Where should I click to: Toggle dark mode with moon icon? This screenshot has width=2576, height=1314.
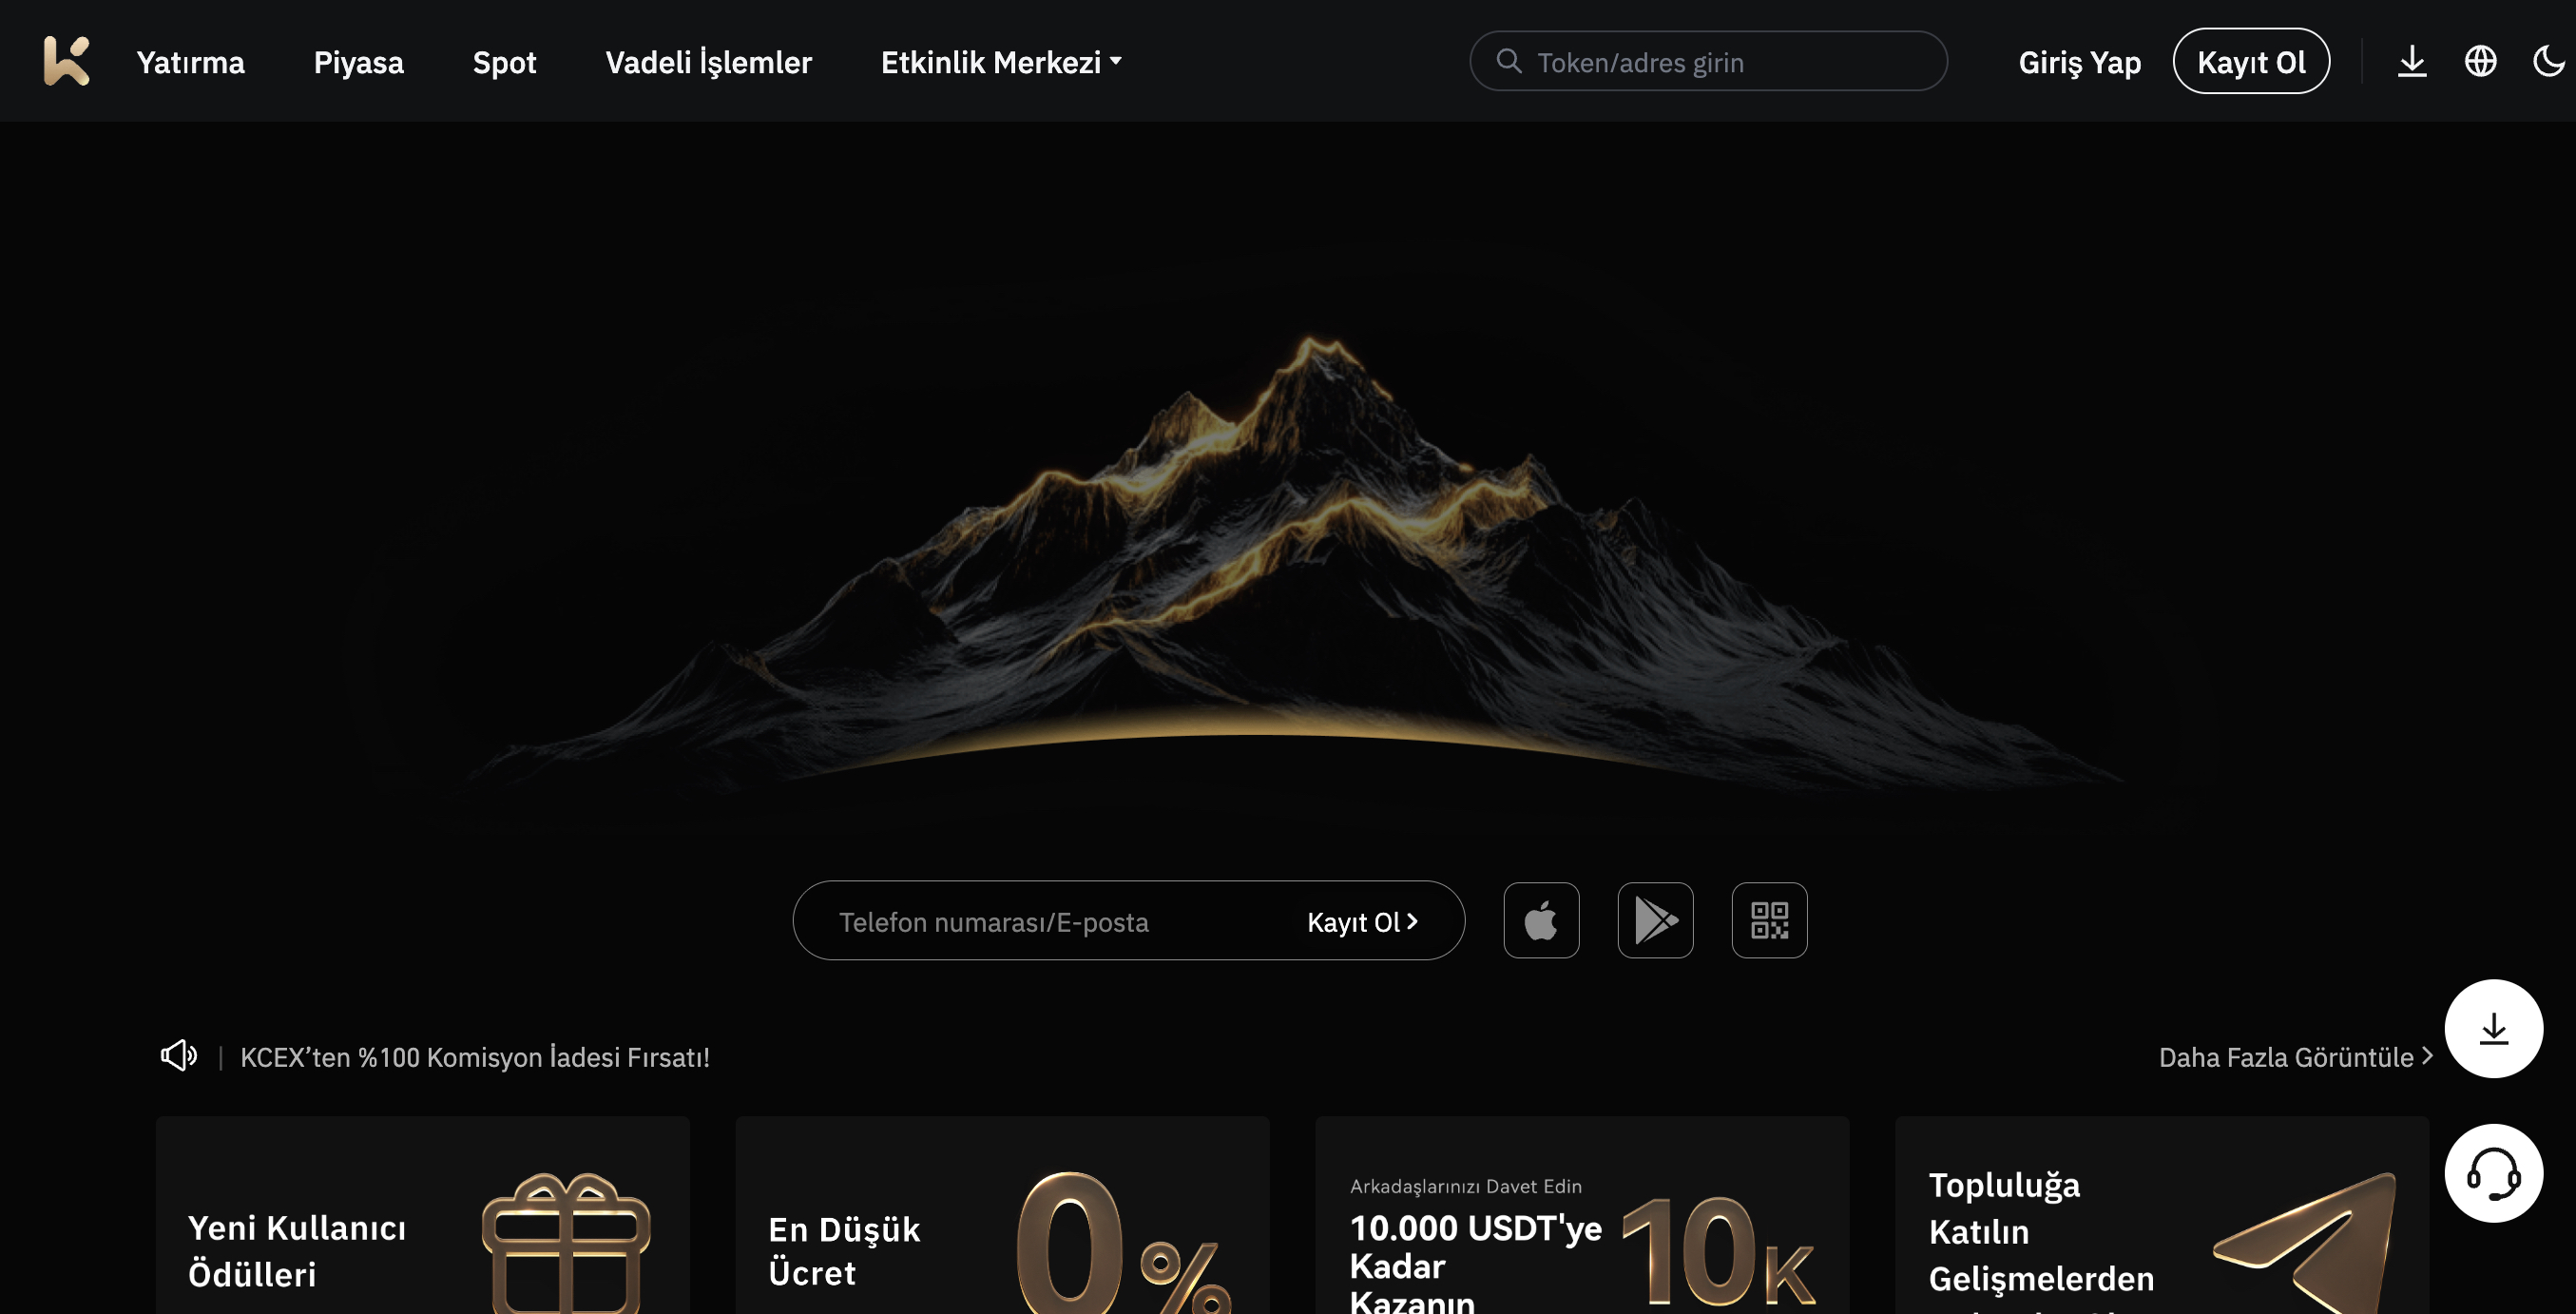coord(2548,61)
